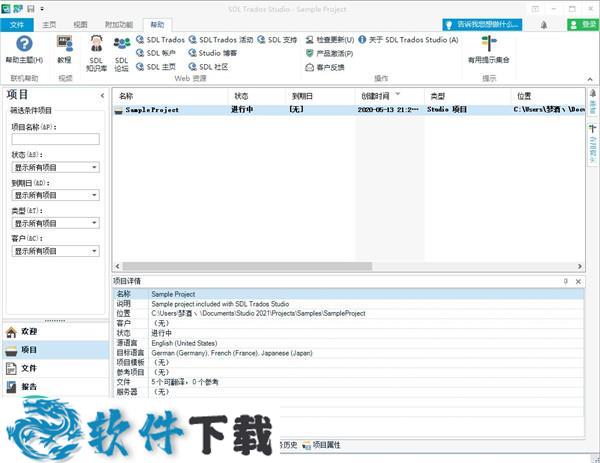The width and height of the screenshot is (600, 463).
Task: Click the quick access save icon
Action: pyautogui.click(x=31, y=8)
